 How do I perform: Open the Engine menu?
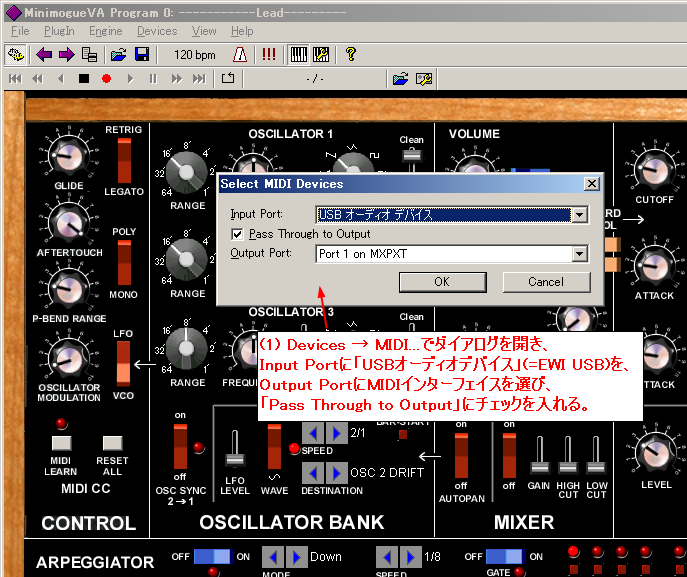coord(106,31)
